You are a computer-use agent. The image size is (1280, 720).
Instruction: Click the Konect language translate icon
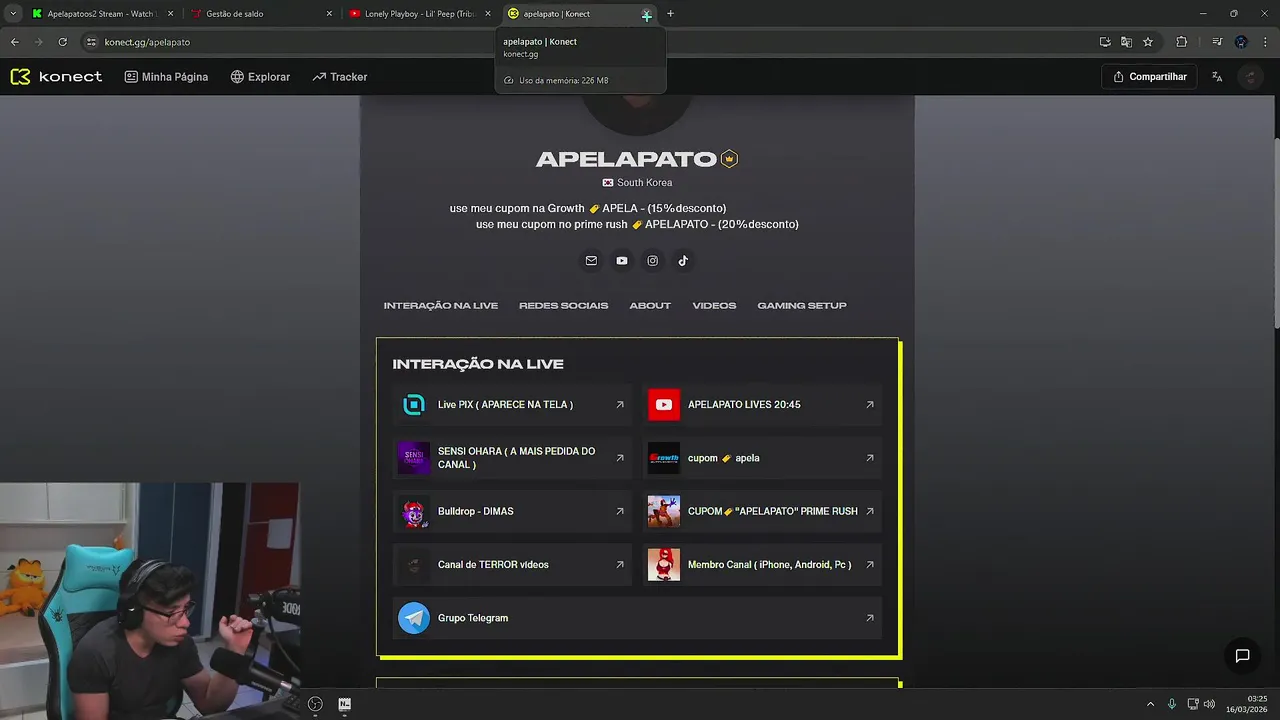click(1217, 77)
